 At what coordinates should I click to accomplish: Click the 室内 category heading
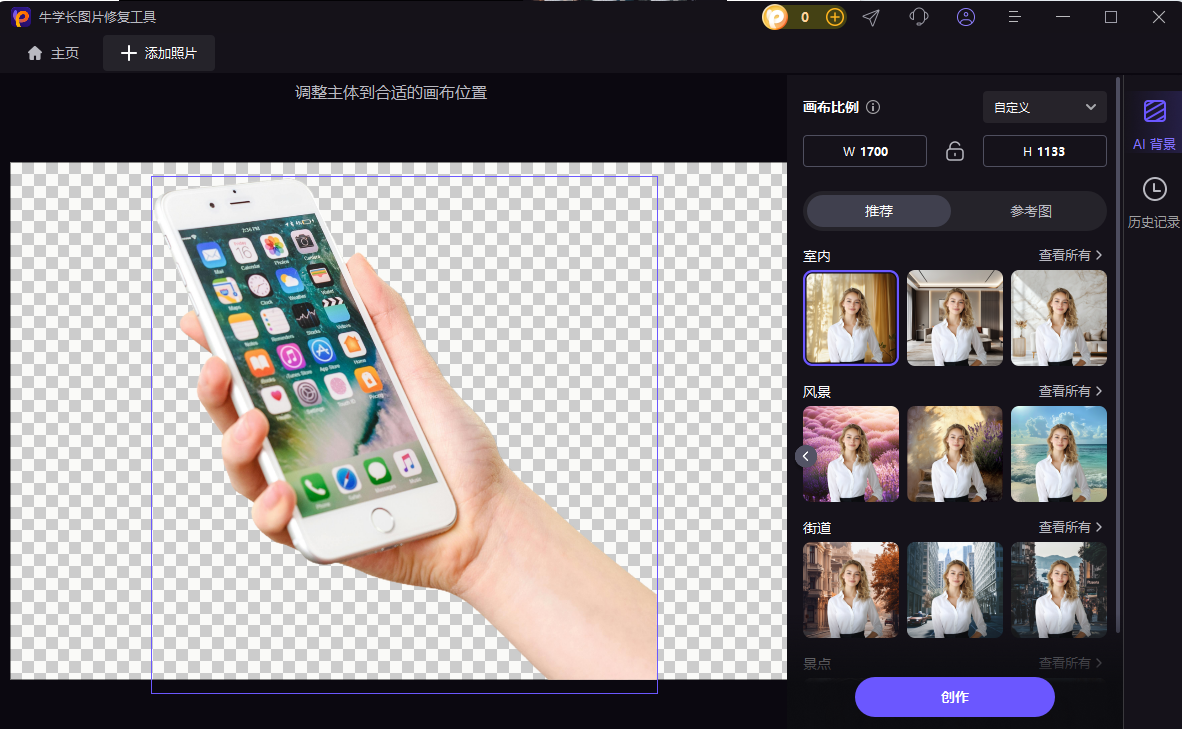click(817, 256)
